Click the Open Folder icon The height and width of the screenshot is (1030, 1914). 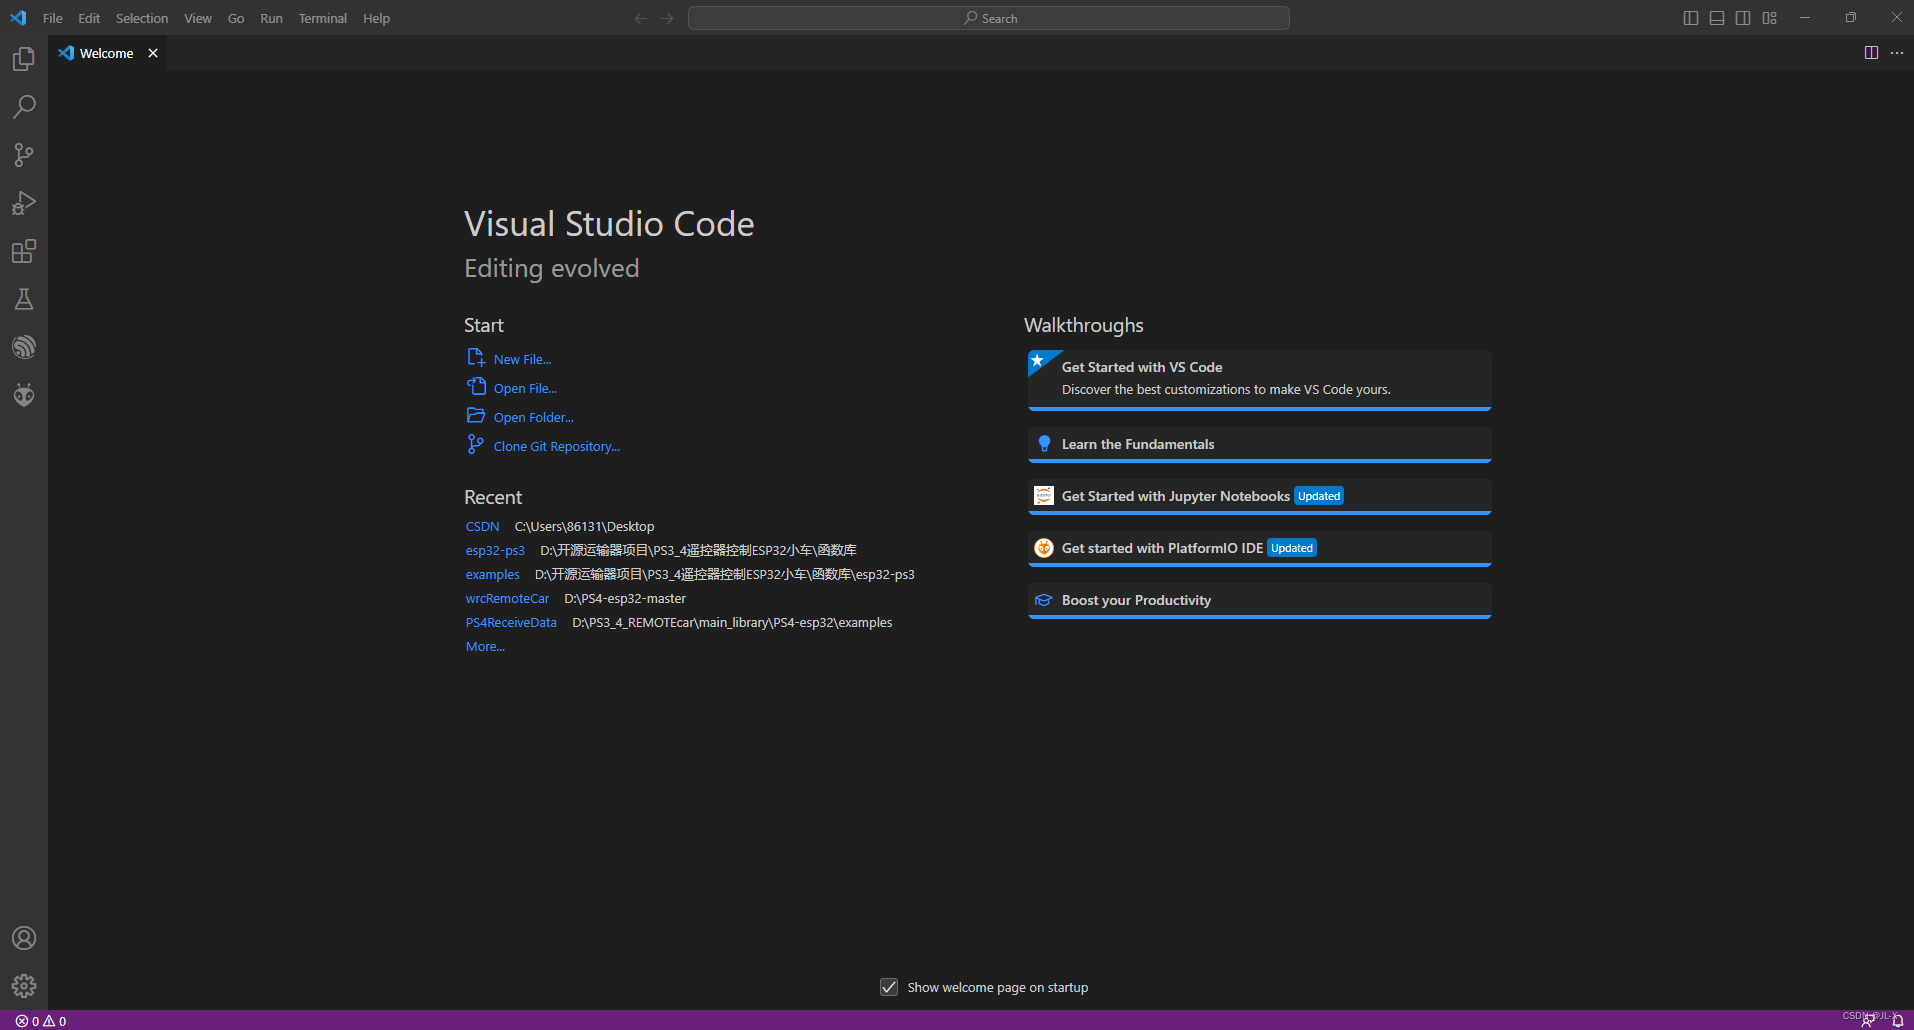(x=476, y=416)
